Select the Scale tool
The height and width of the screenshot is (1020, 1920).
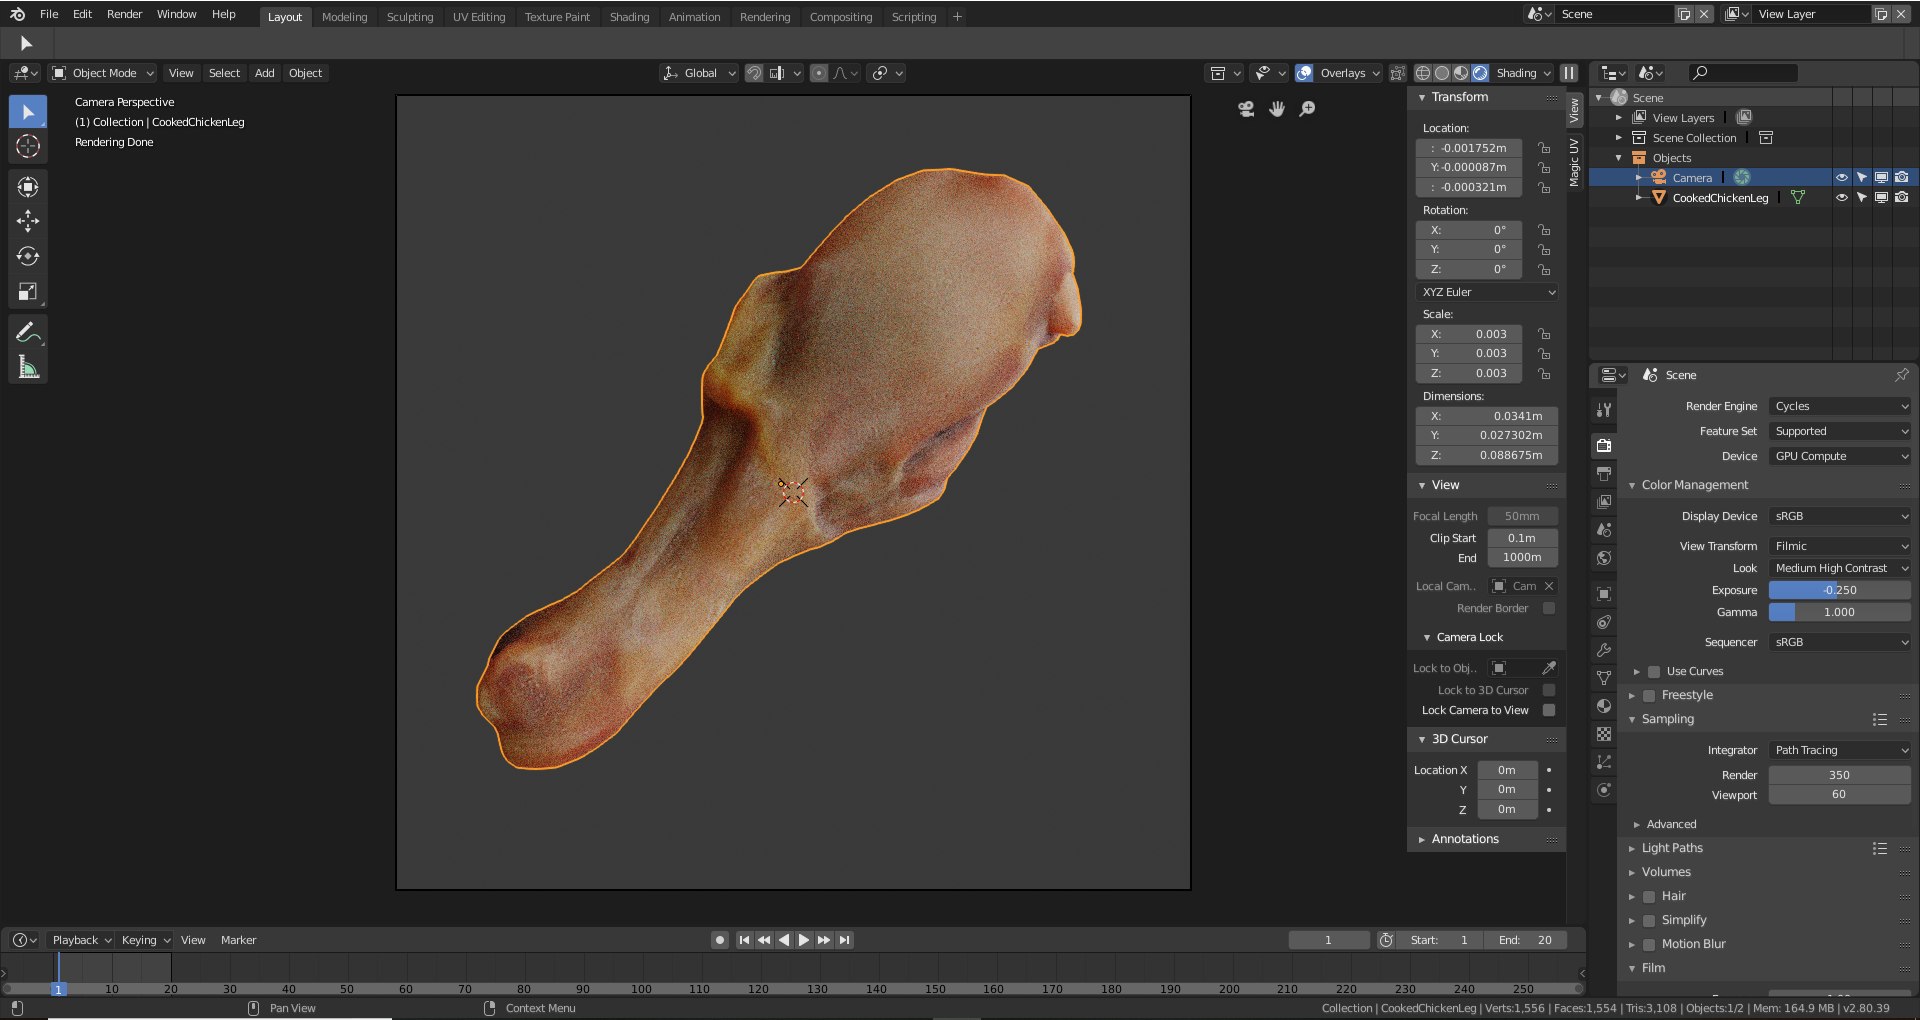pyautogui.click(x=28, y=292)
